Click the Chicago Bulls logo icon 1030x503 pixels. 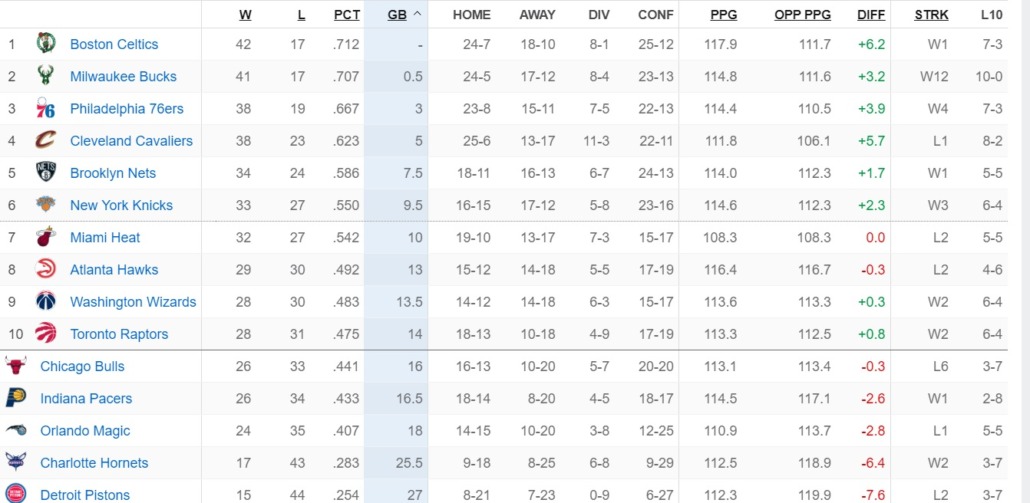pos(16,366)
